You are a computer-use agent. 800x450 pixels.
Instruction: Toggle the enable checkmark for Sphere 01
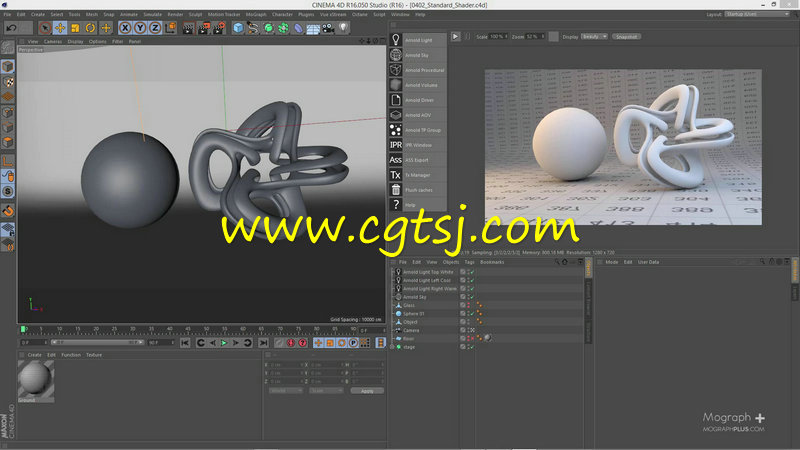click(472, 313)
